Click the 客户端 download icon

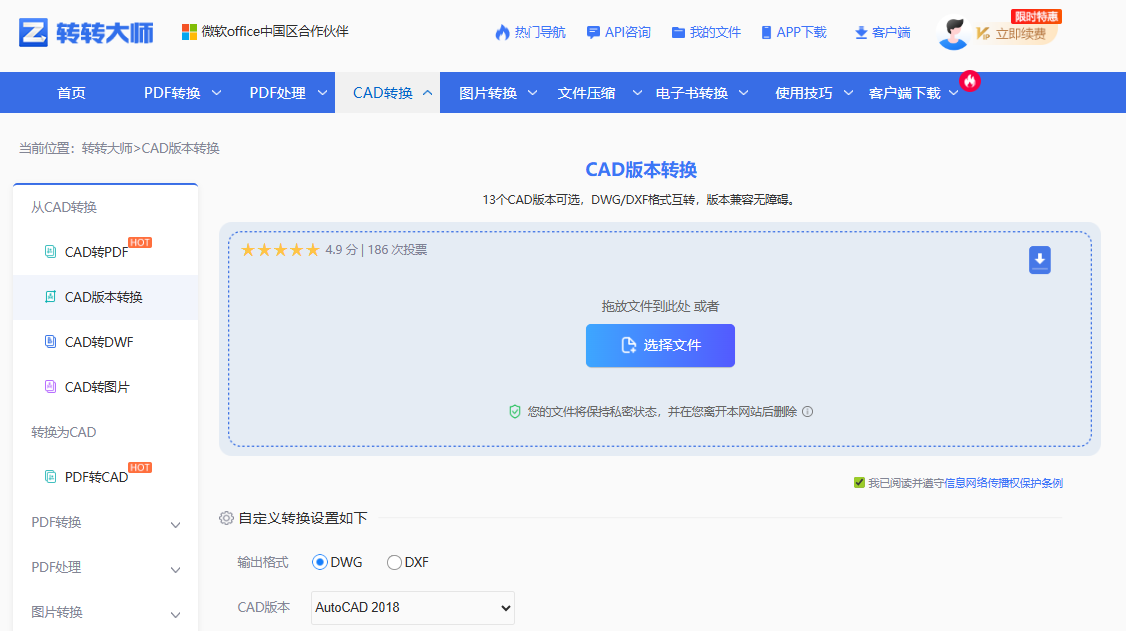pyautogui.click(x=862, y=31)
